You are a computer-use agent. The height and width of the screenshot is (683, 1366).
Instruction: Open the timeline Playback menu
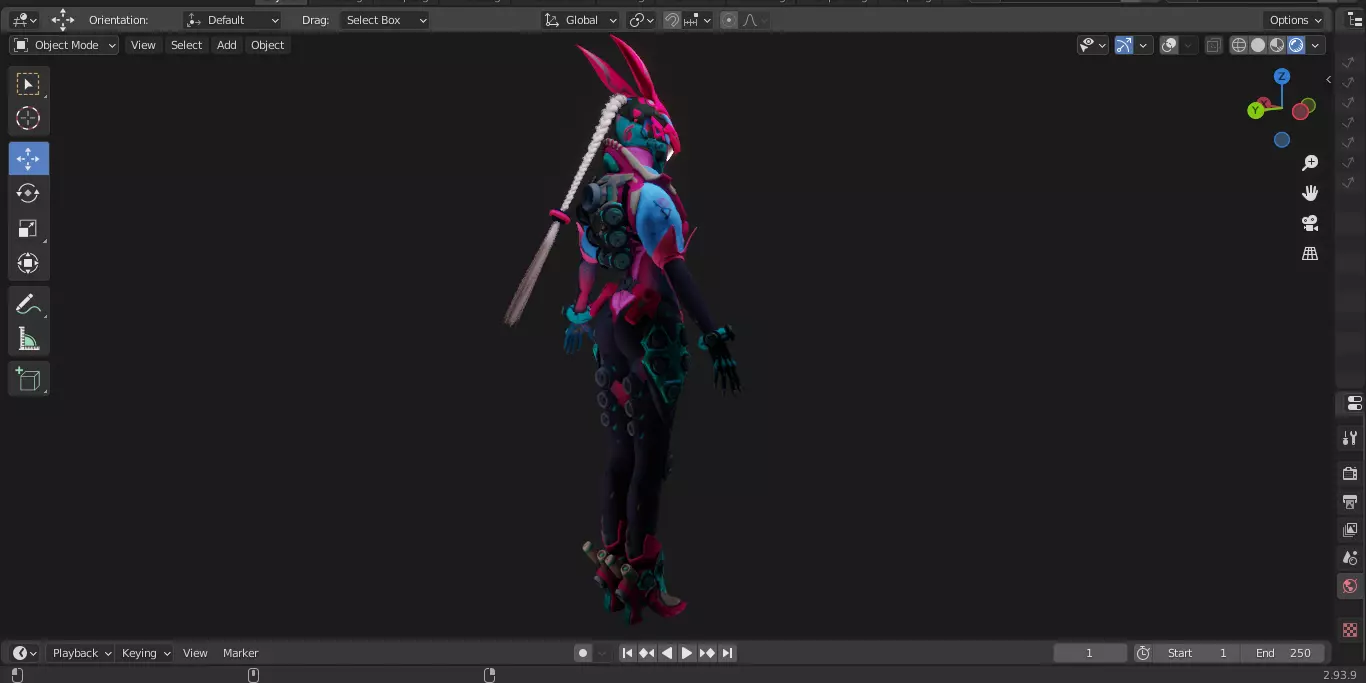tap(81, 653)
